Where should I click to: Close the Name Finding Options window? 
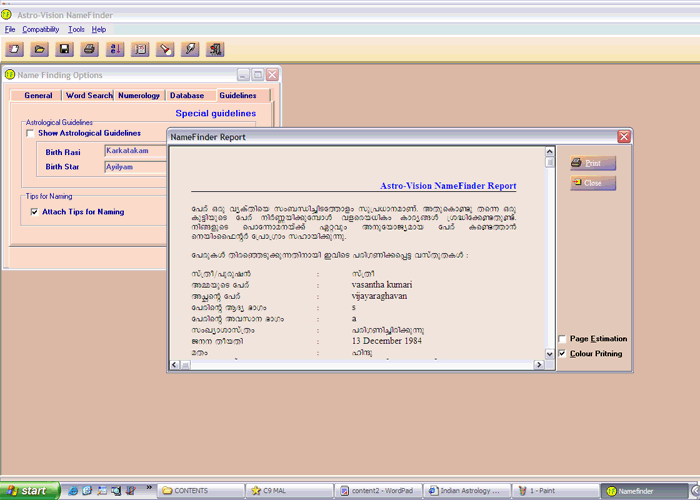[x=272, y=75]
